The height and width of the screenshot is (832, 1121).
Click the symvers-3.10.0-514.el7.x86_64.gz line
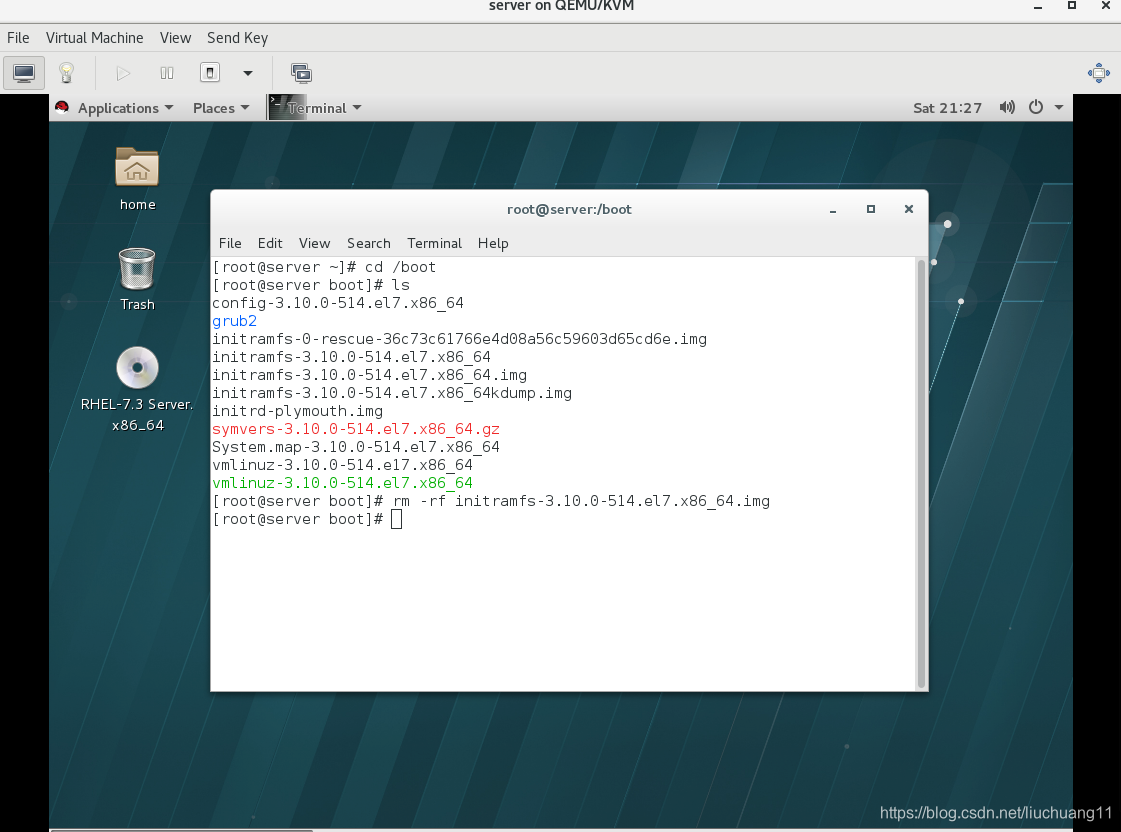pyautogui.click(x=356, y=429)
